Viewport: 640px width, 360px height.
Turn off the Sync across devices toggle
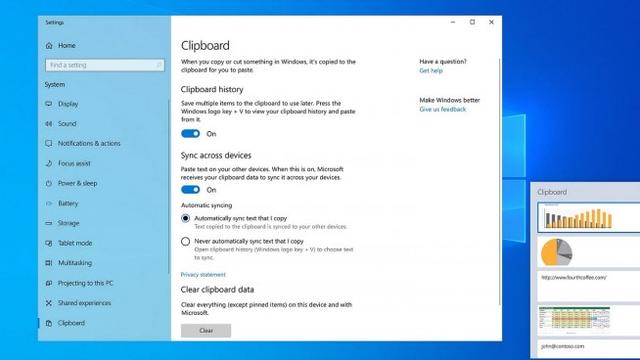191,189
